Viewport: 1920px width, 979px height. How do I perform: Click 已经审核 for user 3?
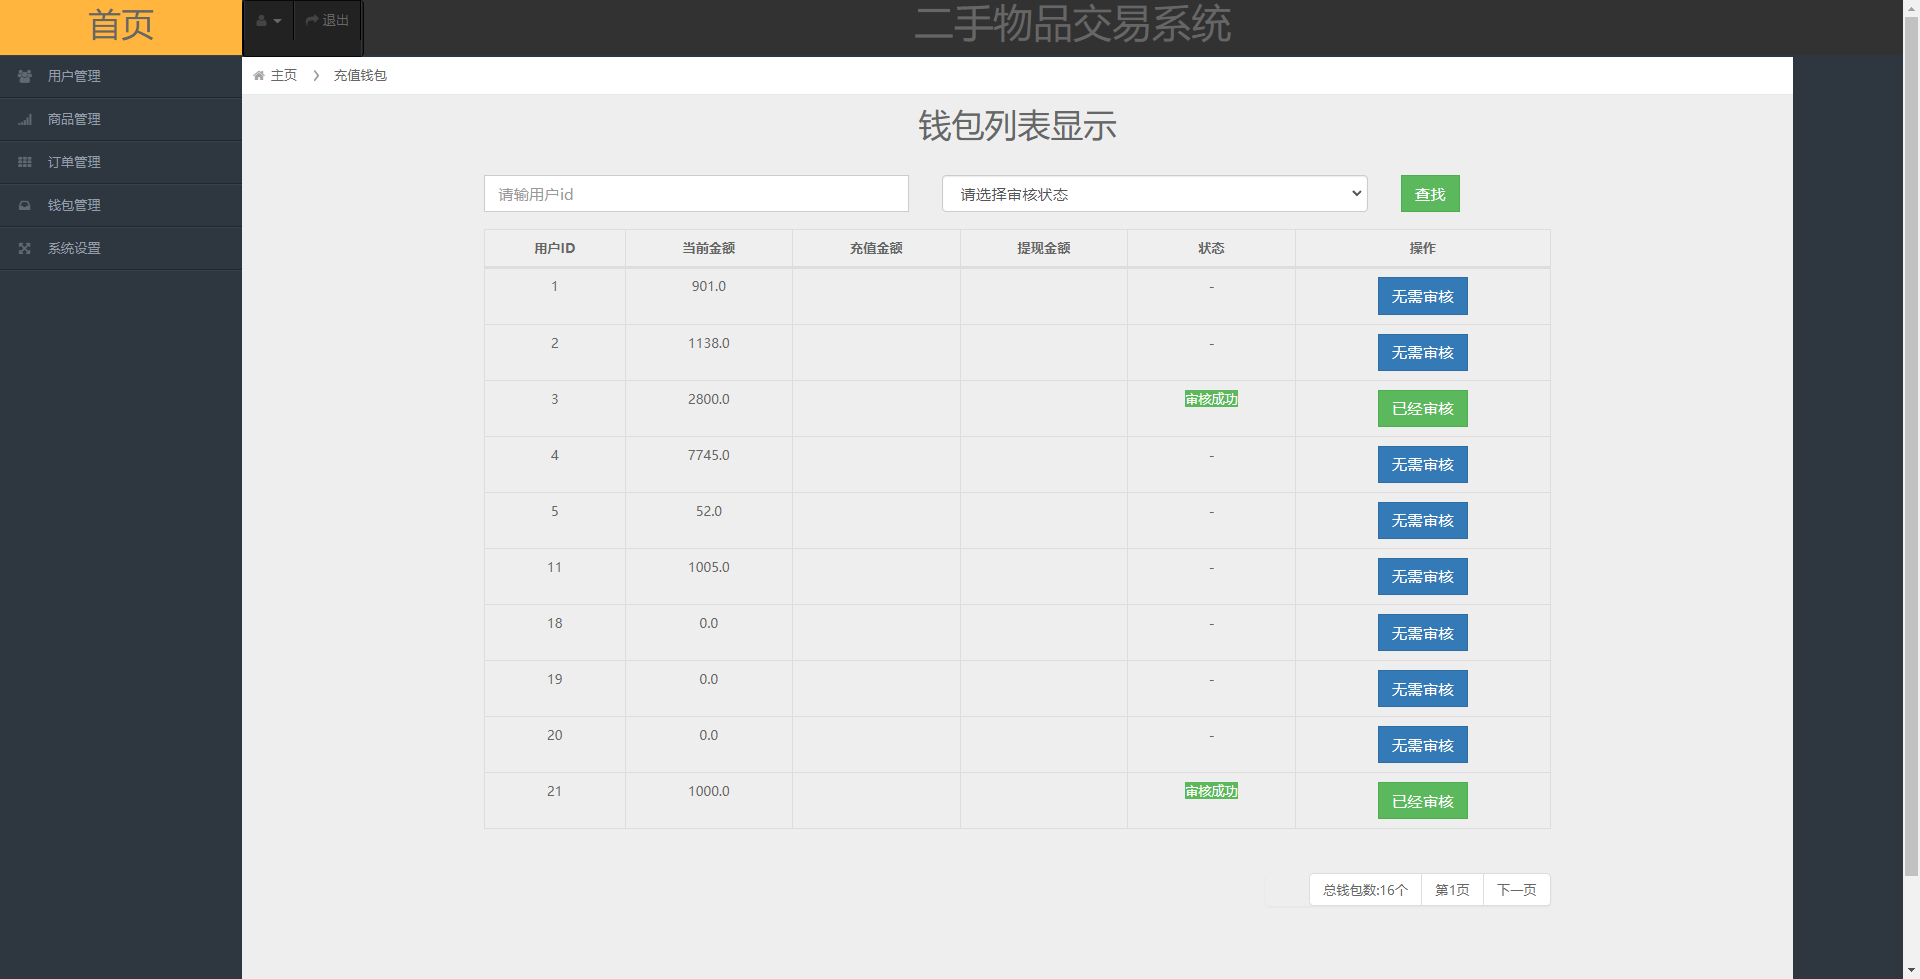[1422, 408]
